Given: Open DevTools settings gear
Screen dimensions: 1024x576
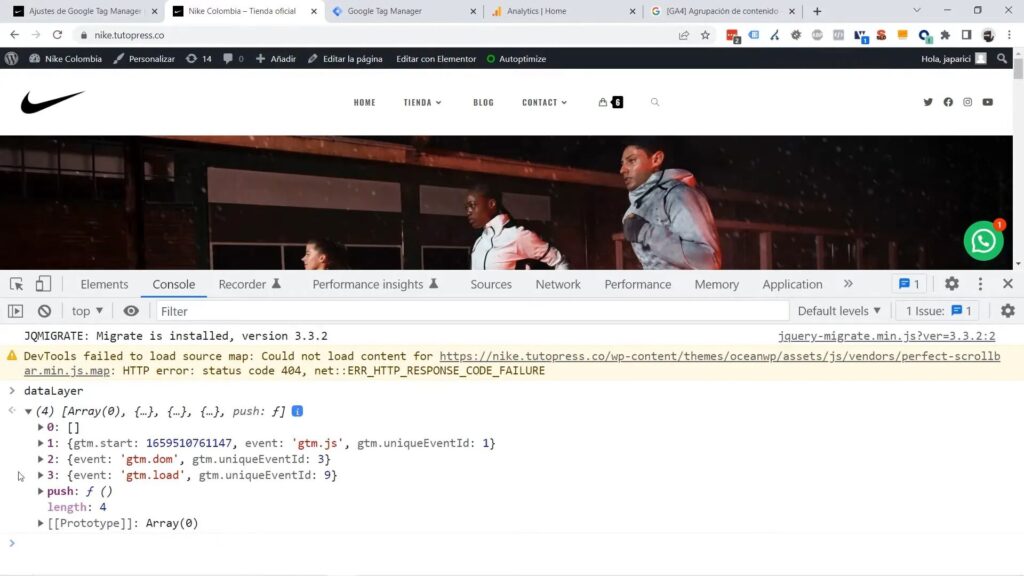Looking at the screenshot, I should point(952,283).
